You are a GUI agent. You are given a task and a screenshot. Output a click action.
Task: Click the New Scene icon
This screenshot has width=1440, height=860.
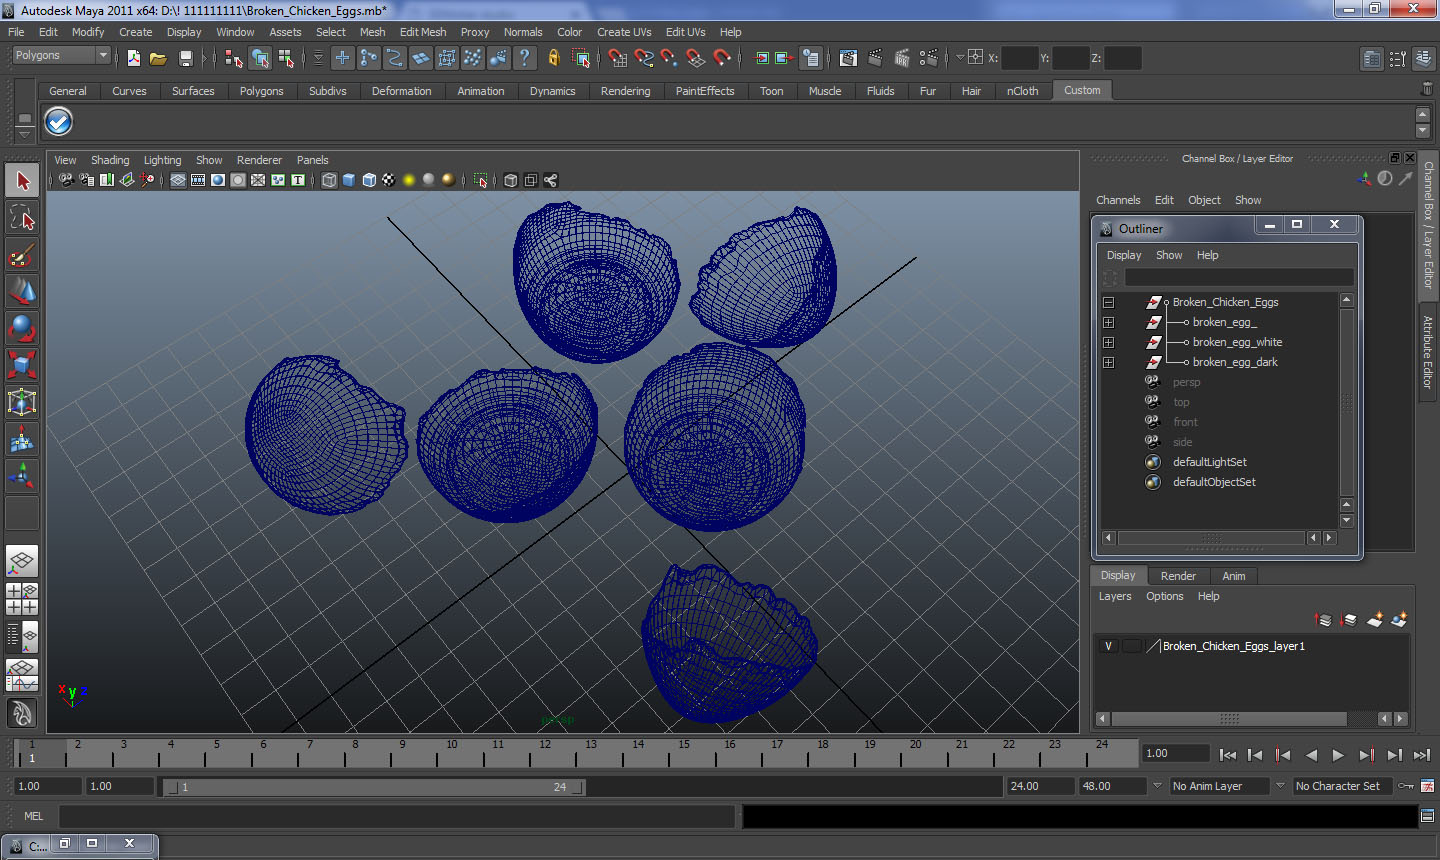[x=134, y=58]
